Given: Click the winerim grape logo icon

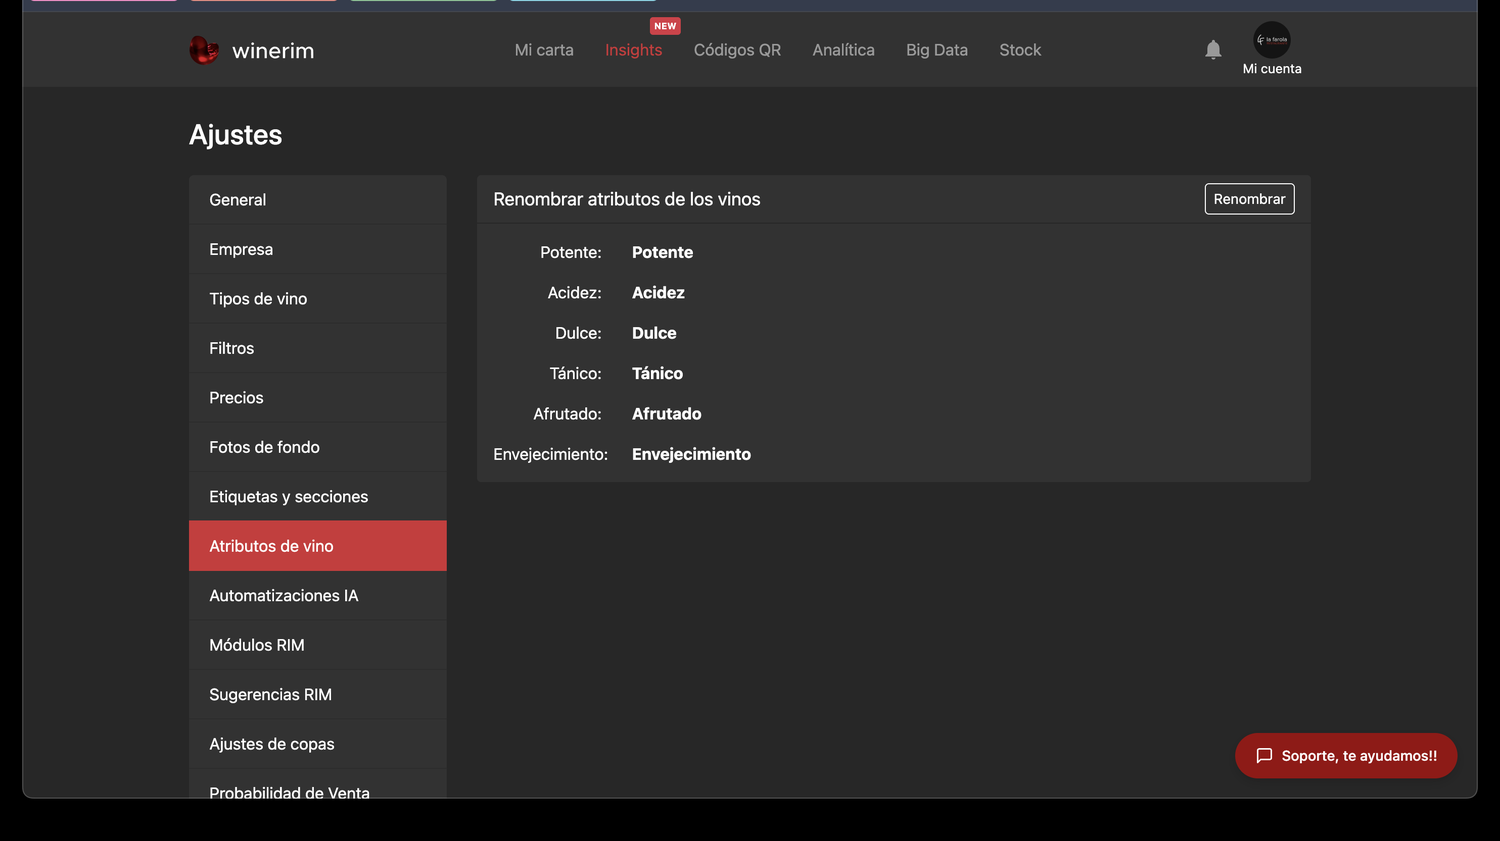Looking at the screenshot, I should pos(204,50).
